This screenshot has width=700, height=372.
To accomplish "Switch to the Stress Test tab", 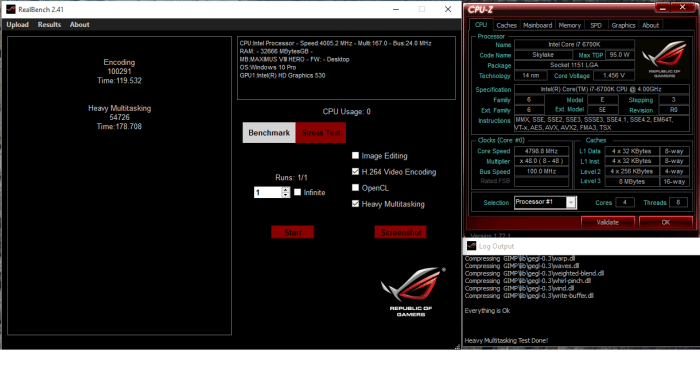I will pyautogui.click(x=321, y=133).
